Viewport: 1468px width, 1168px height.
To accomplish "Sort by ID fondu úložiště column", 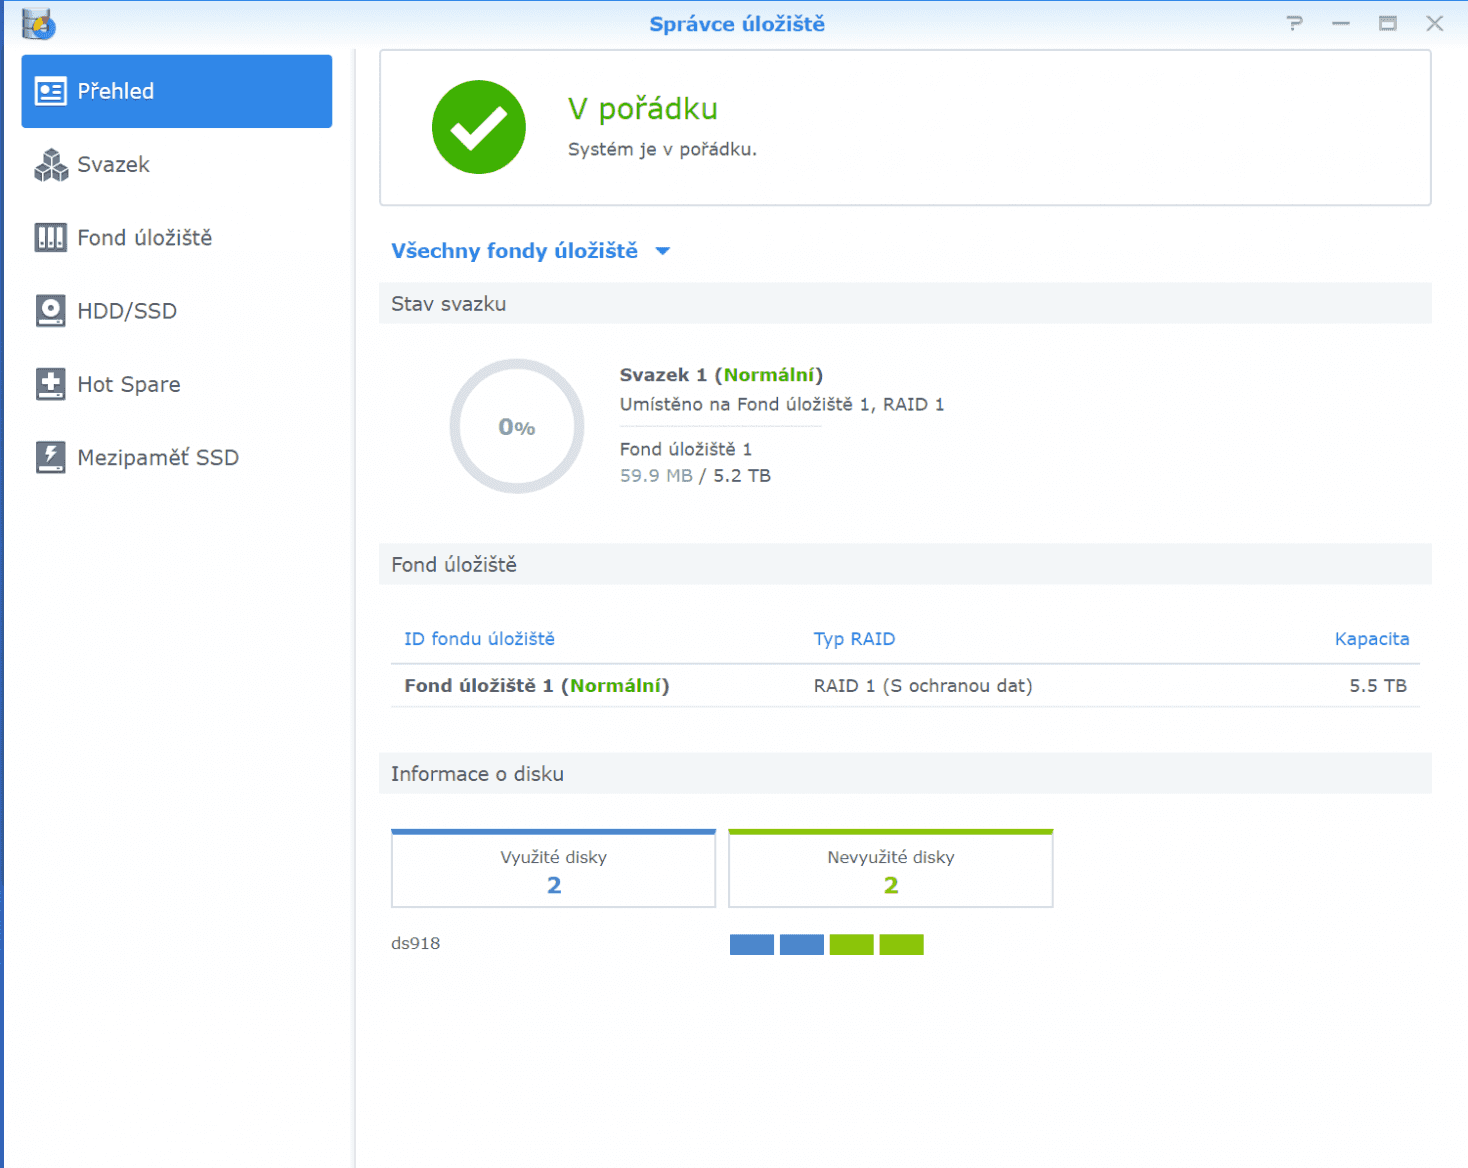I will coord(479,639).
